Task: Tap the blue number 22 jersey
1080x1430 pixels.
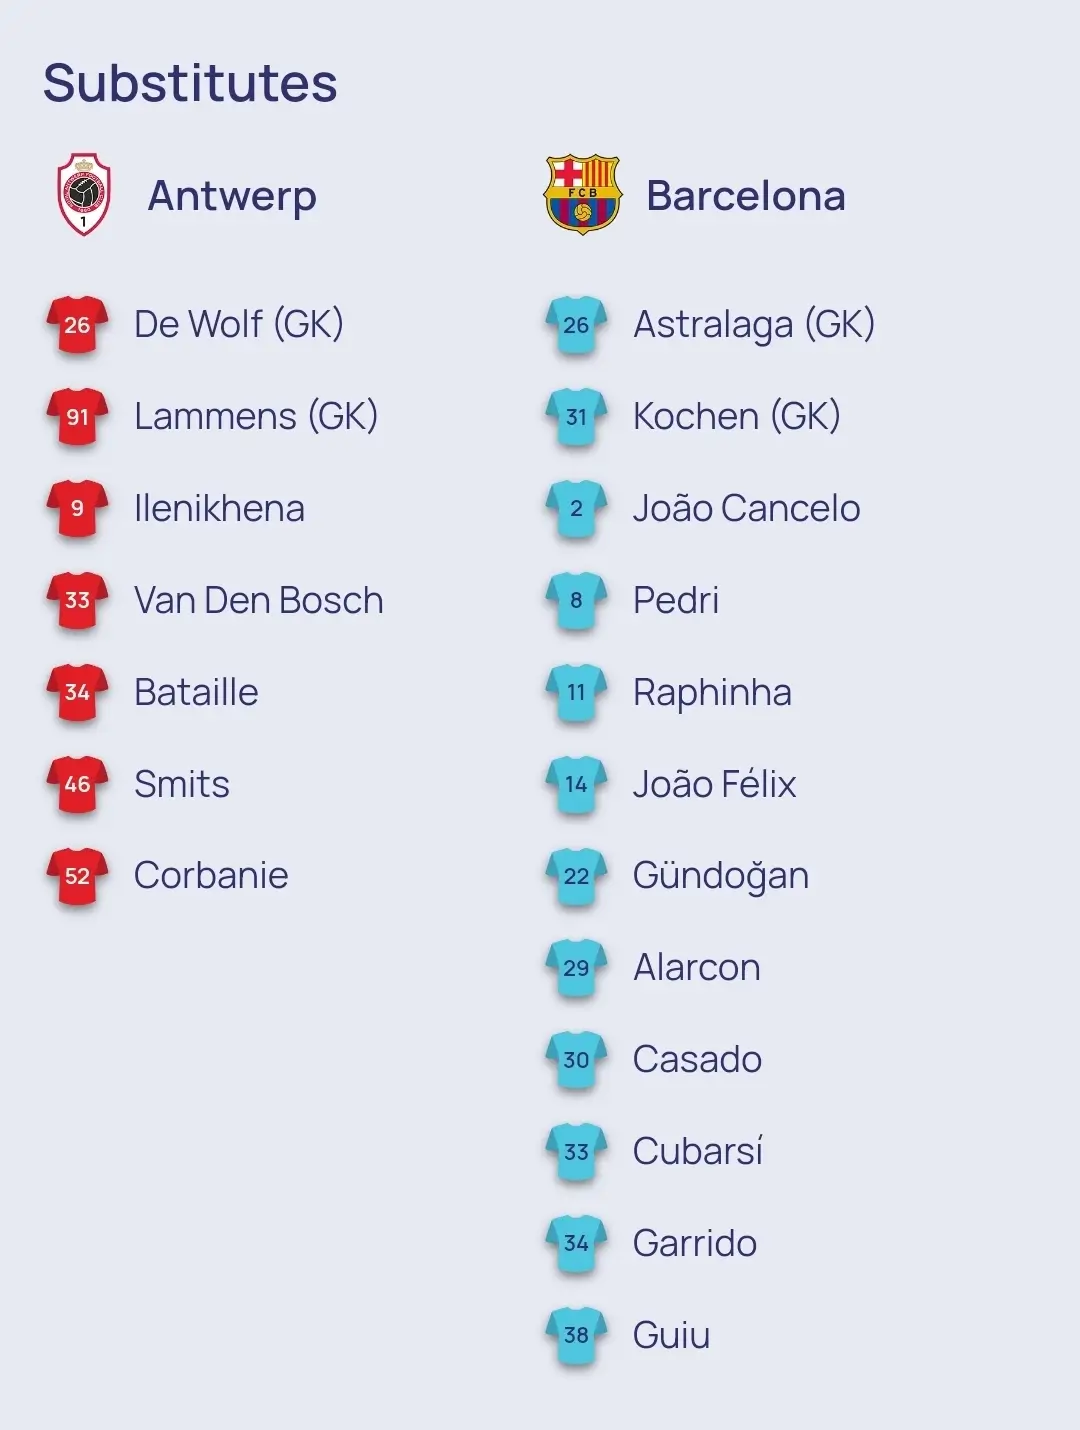Action: pyautogui.click(x=576, y=876)
